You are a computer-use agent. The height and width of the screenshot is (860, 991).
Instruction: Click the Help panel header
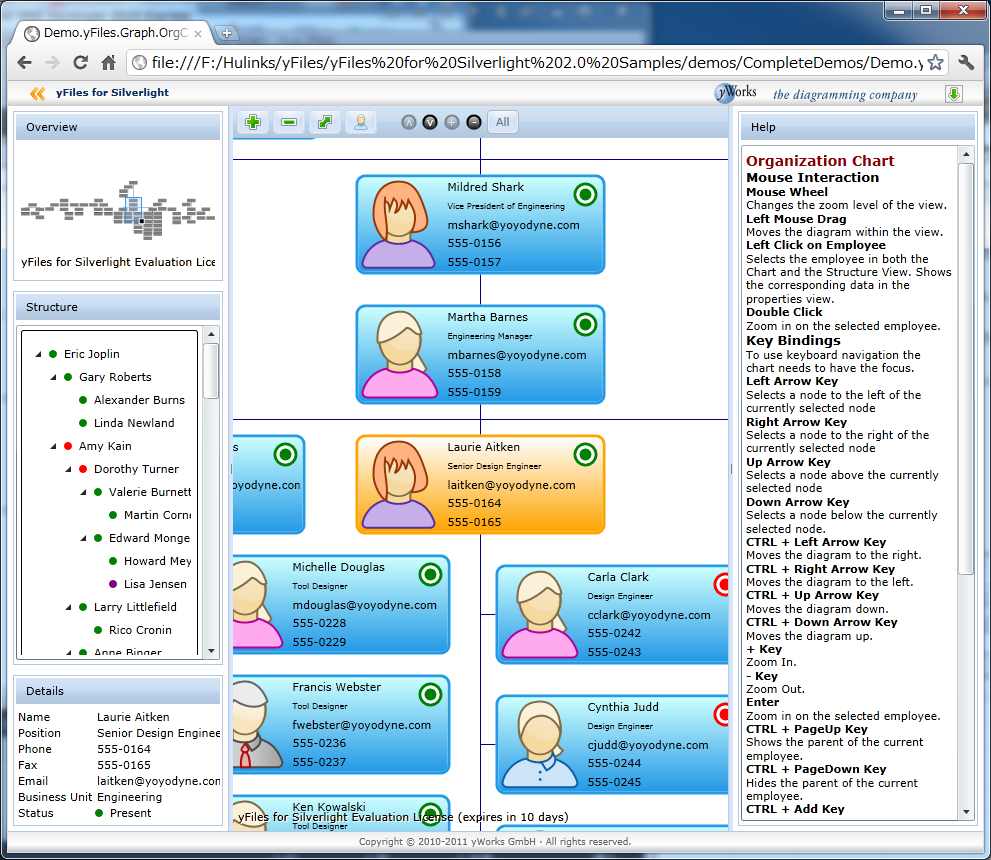tap(858, 127)
